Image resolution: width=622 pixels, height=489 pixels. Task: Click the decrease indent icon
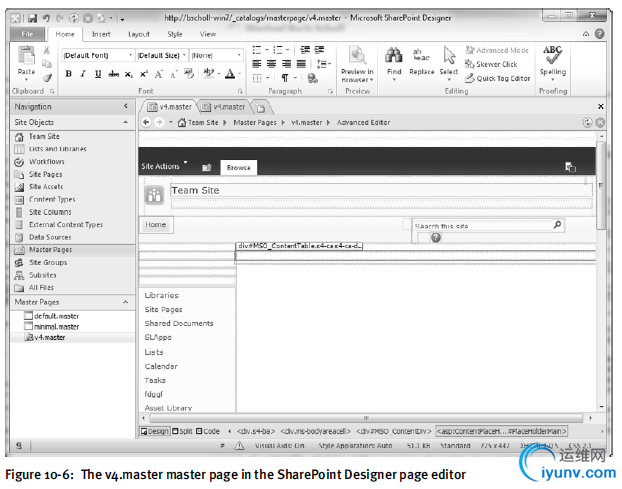tap(305, 50)
